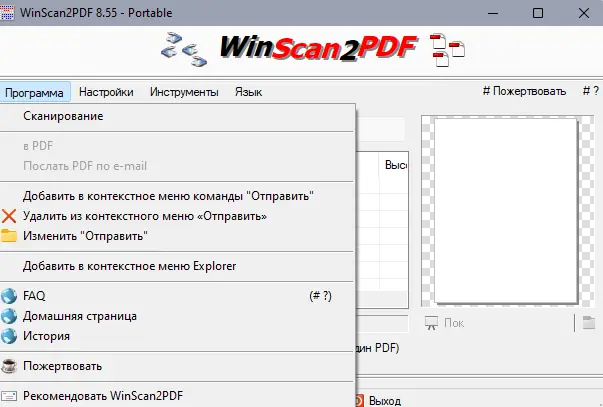Viewport: 603px width, 407px height.
Task: Click the globe icon beside Домашняя страница
Action: [x=9, y=316]
